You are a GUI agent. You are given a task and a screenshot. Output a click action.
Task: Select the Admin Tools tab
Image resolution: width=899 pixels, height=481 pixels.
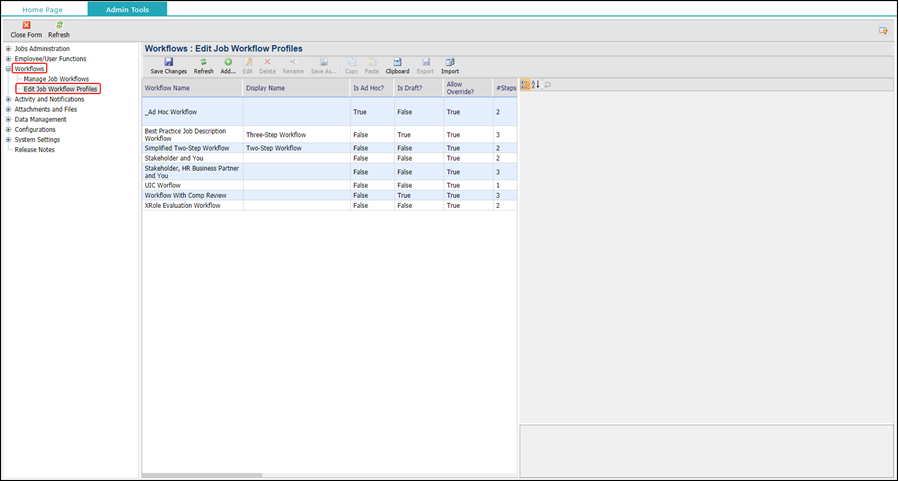click(x=127, y=9)
